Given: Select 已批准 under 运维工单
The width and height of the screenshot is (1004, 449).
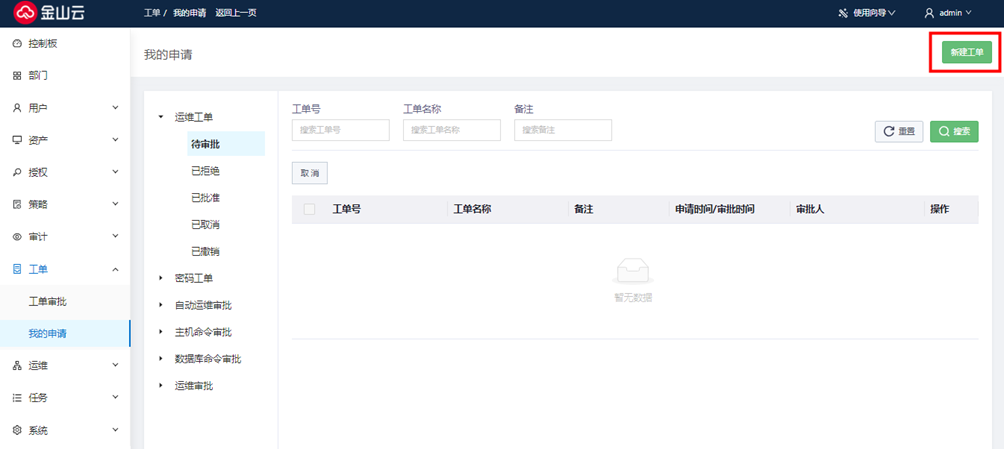Looking at the screenshot, I should coord(205,198).
